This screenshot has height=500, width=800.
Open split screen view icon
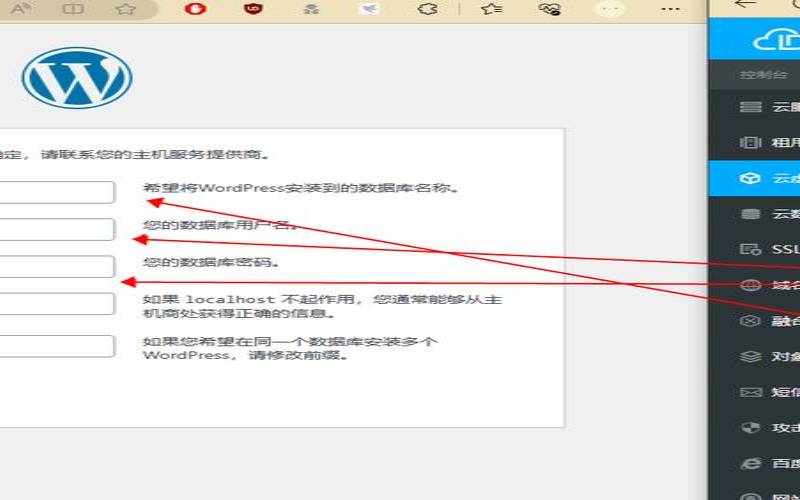pos(73,9)
